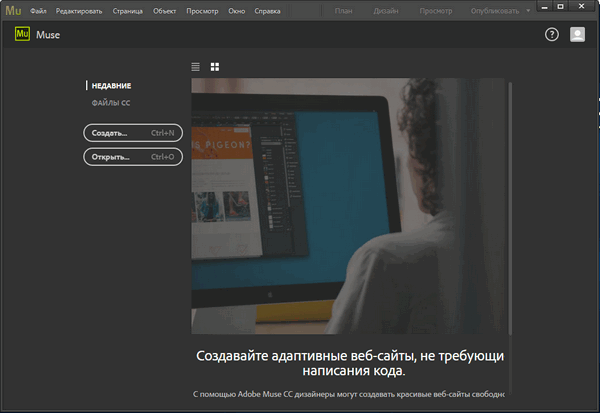Maximize the Muse window

(x=560, y=7)
